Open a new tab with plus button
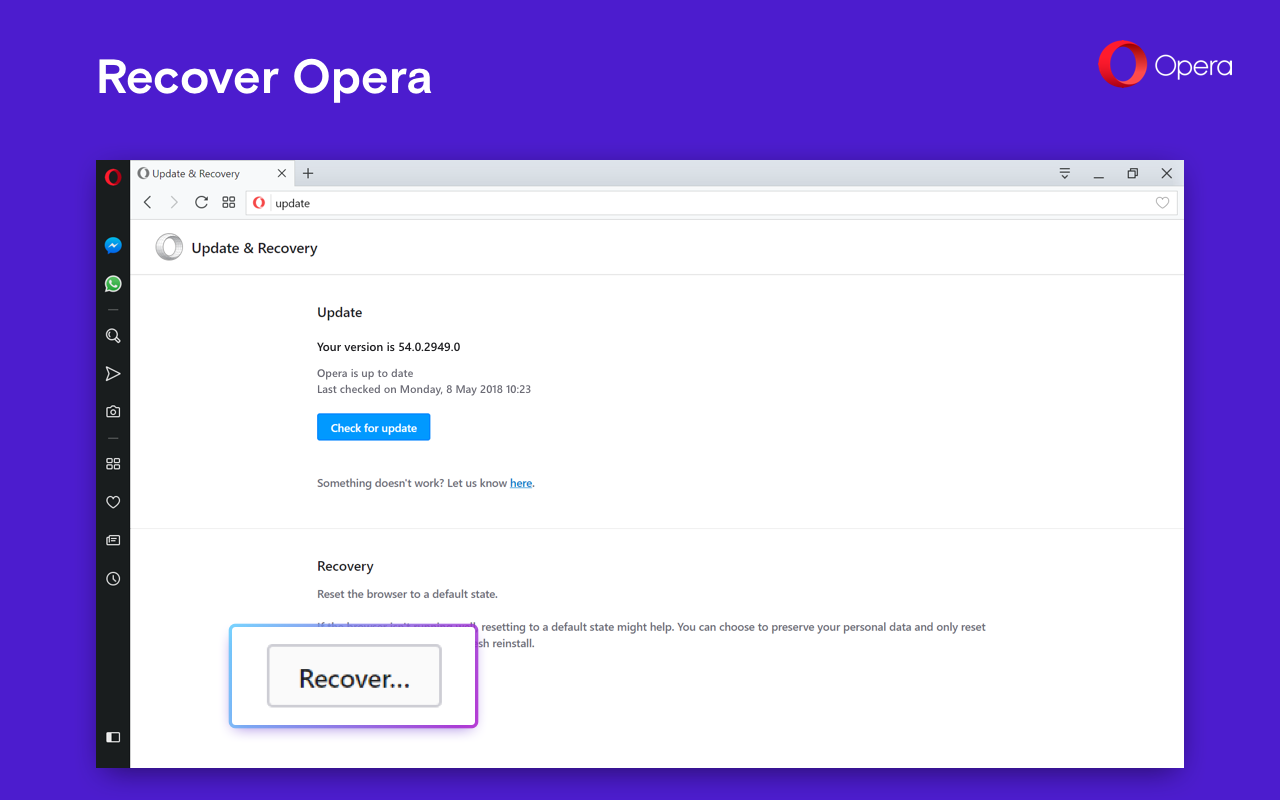The width and height of the screenshot is (1280, 800). click(x=308, y=173)
